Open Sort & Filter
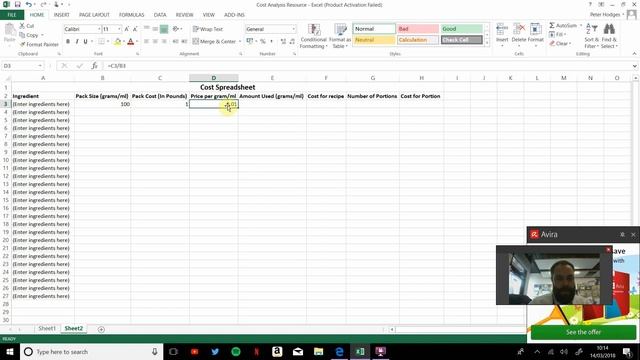Viewport: 640px width, 360px height. tap(591, 36)
